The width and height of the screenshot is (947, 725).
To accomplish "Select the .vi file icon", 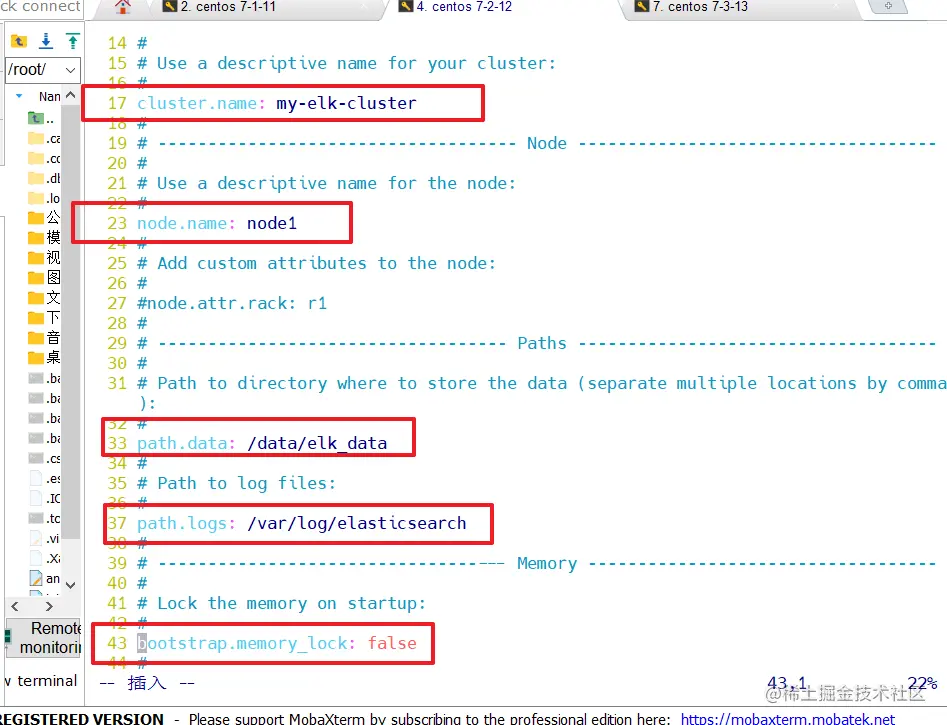I will pyautogui.click(x=36, y=538).
